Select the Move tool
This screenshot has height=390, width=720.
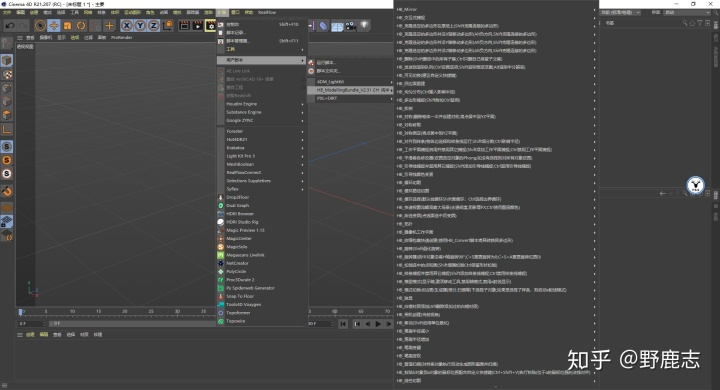(54, 26)
